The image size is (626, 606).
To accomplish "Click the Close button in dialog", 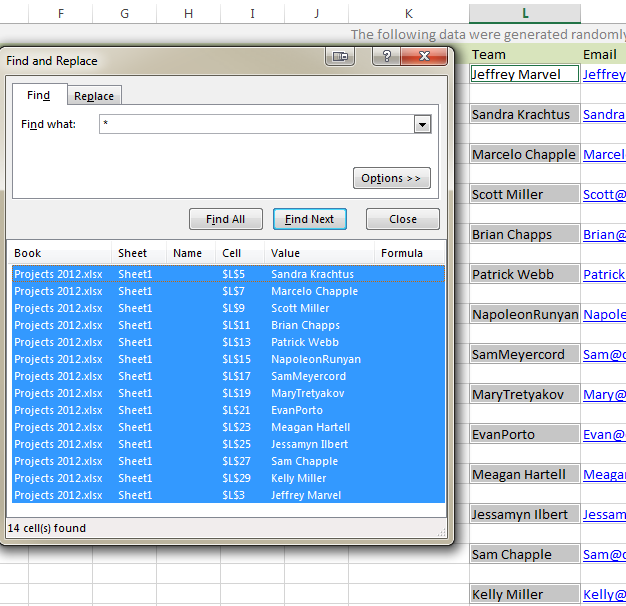I will (402, 219).
